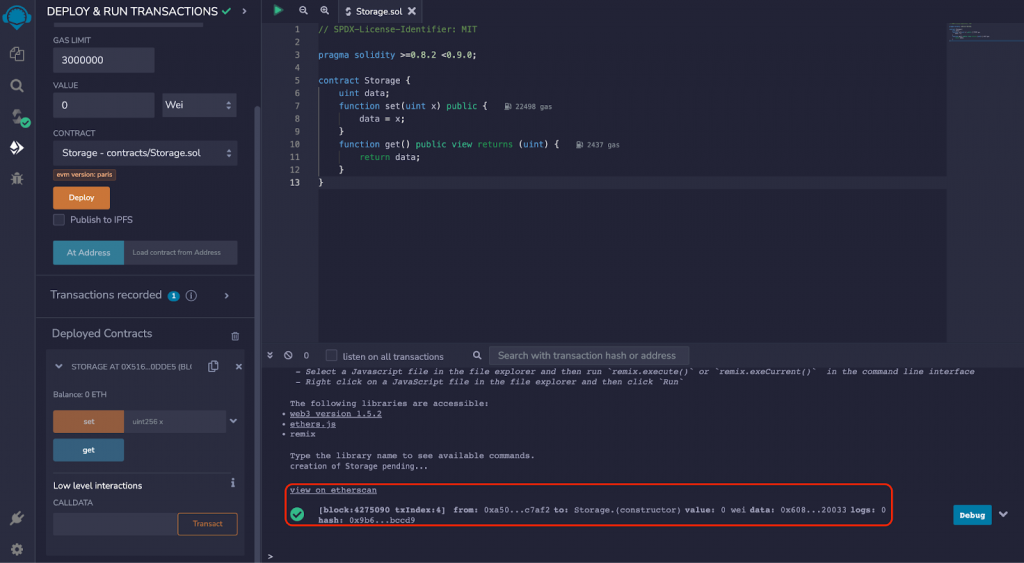Click the pending transactions count 0

click(306, 355)
